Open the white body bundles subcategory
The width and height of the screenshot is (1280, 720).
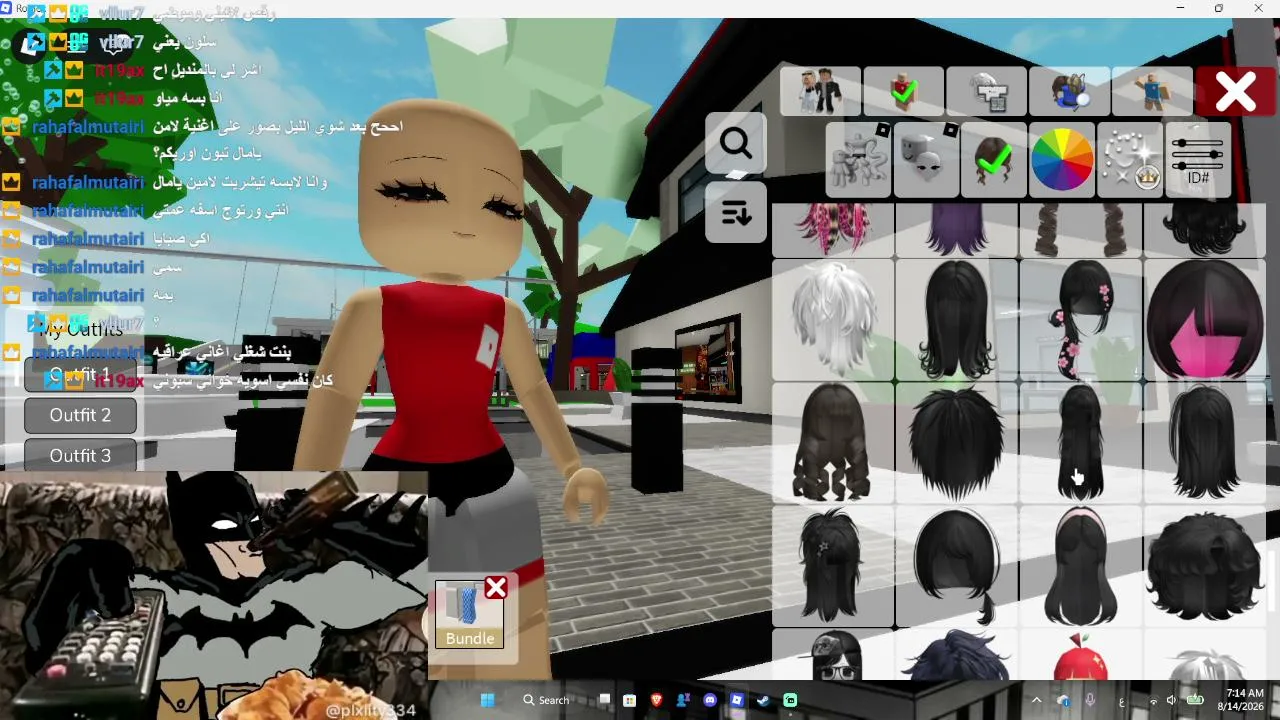tap(858, 159)
